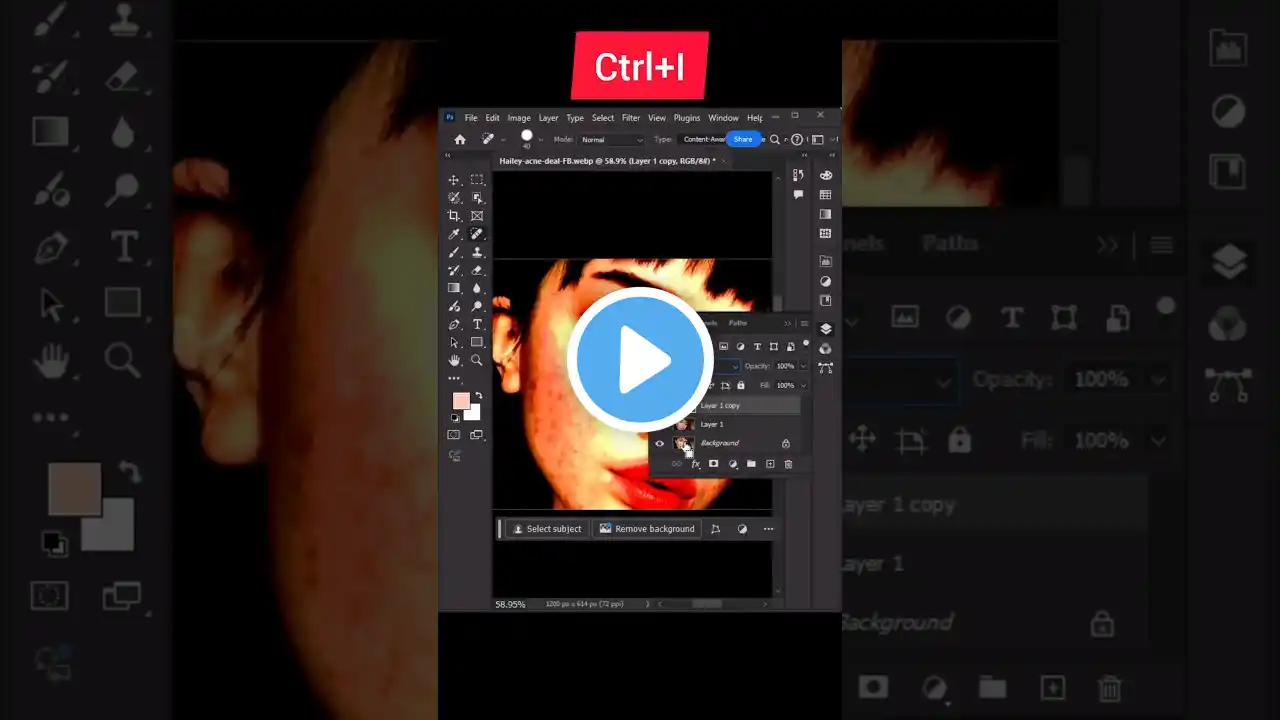
Task: Choose the Hand tool
Action: [454, 360]
